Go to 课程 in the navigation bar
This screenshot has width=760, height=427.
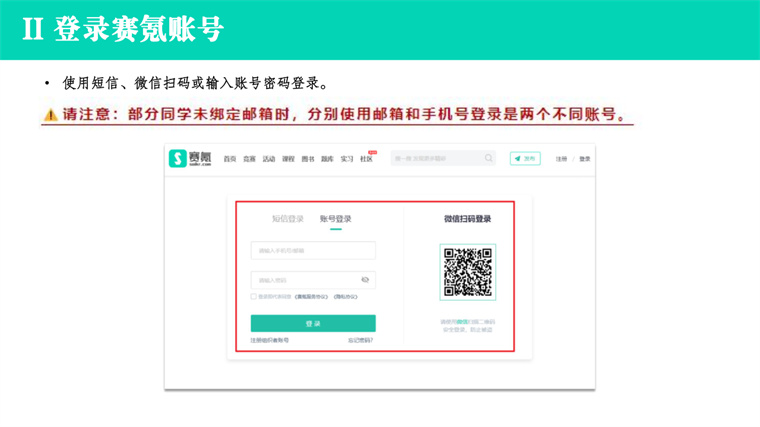click(288, 159)
